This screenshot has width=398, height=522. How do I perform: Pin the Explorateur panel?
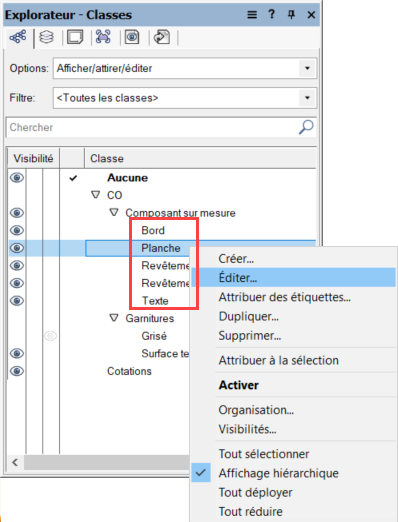[x=291, y=15]
